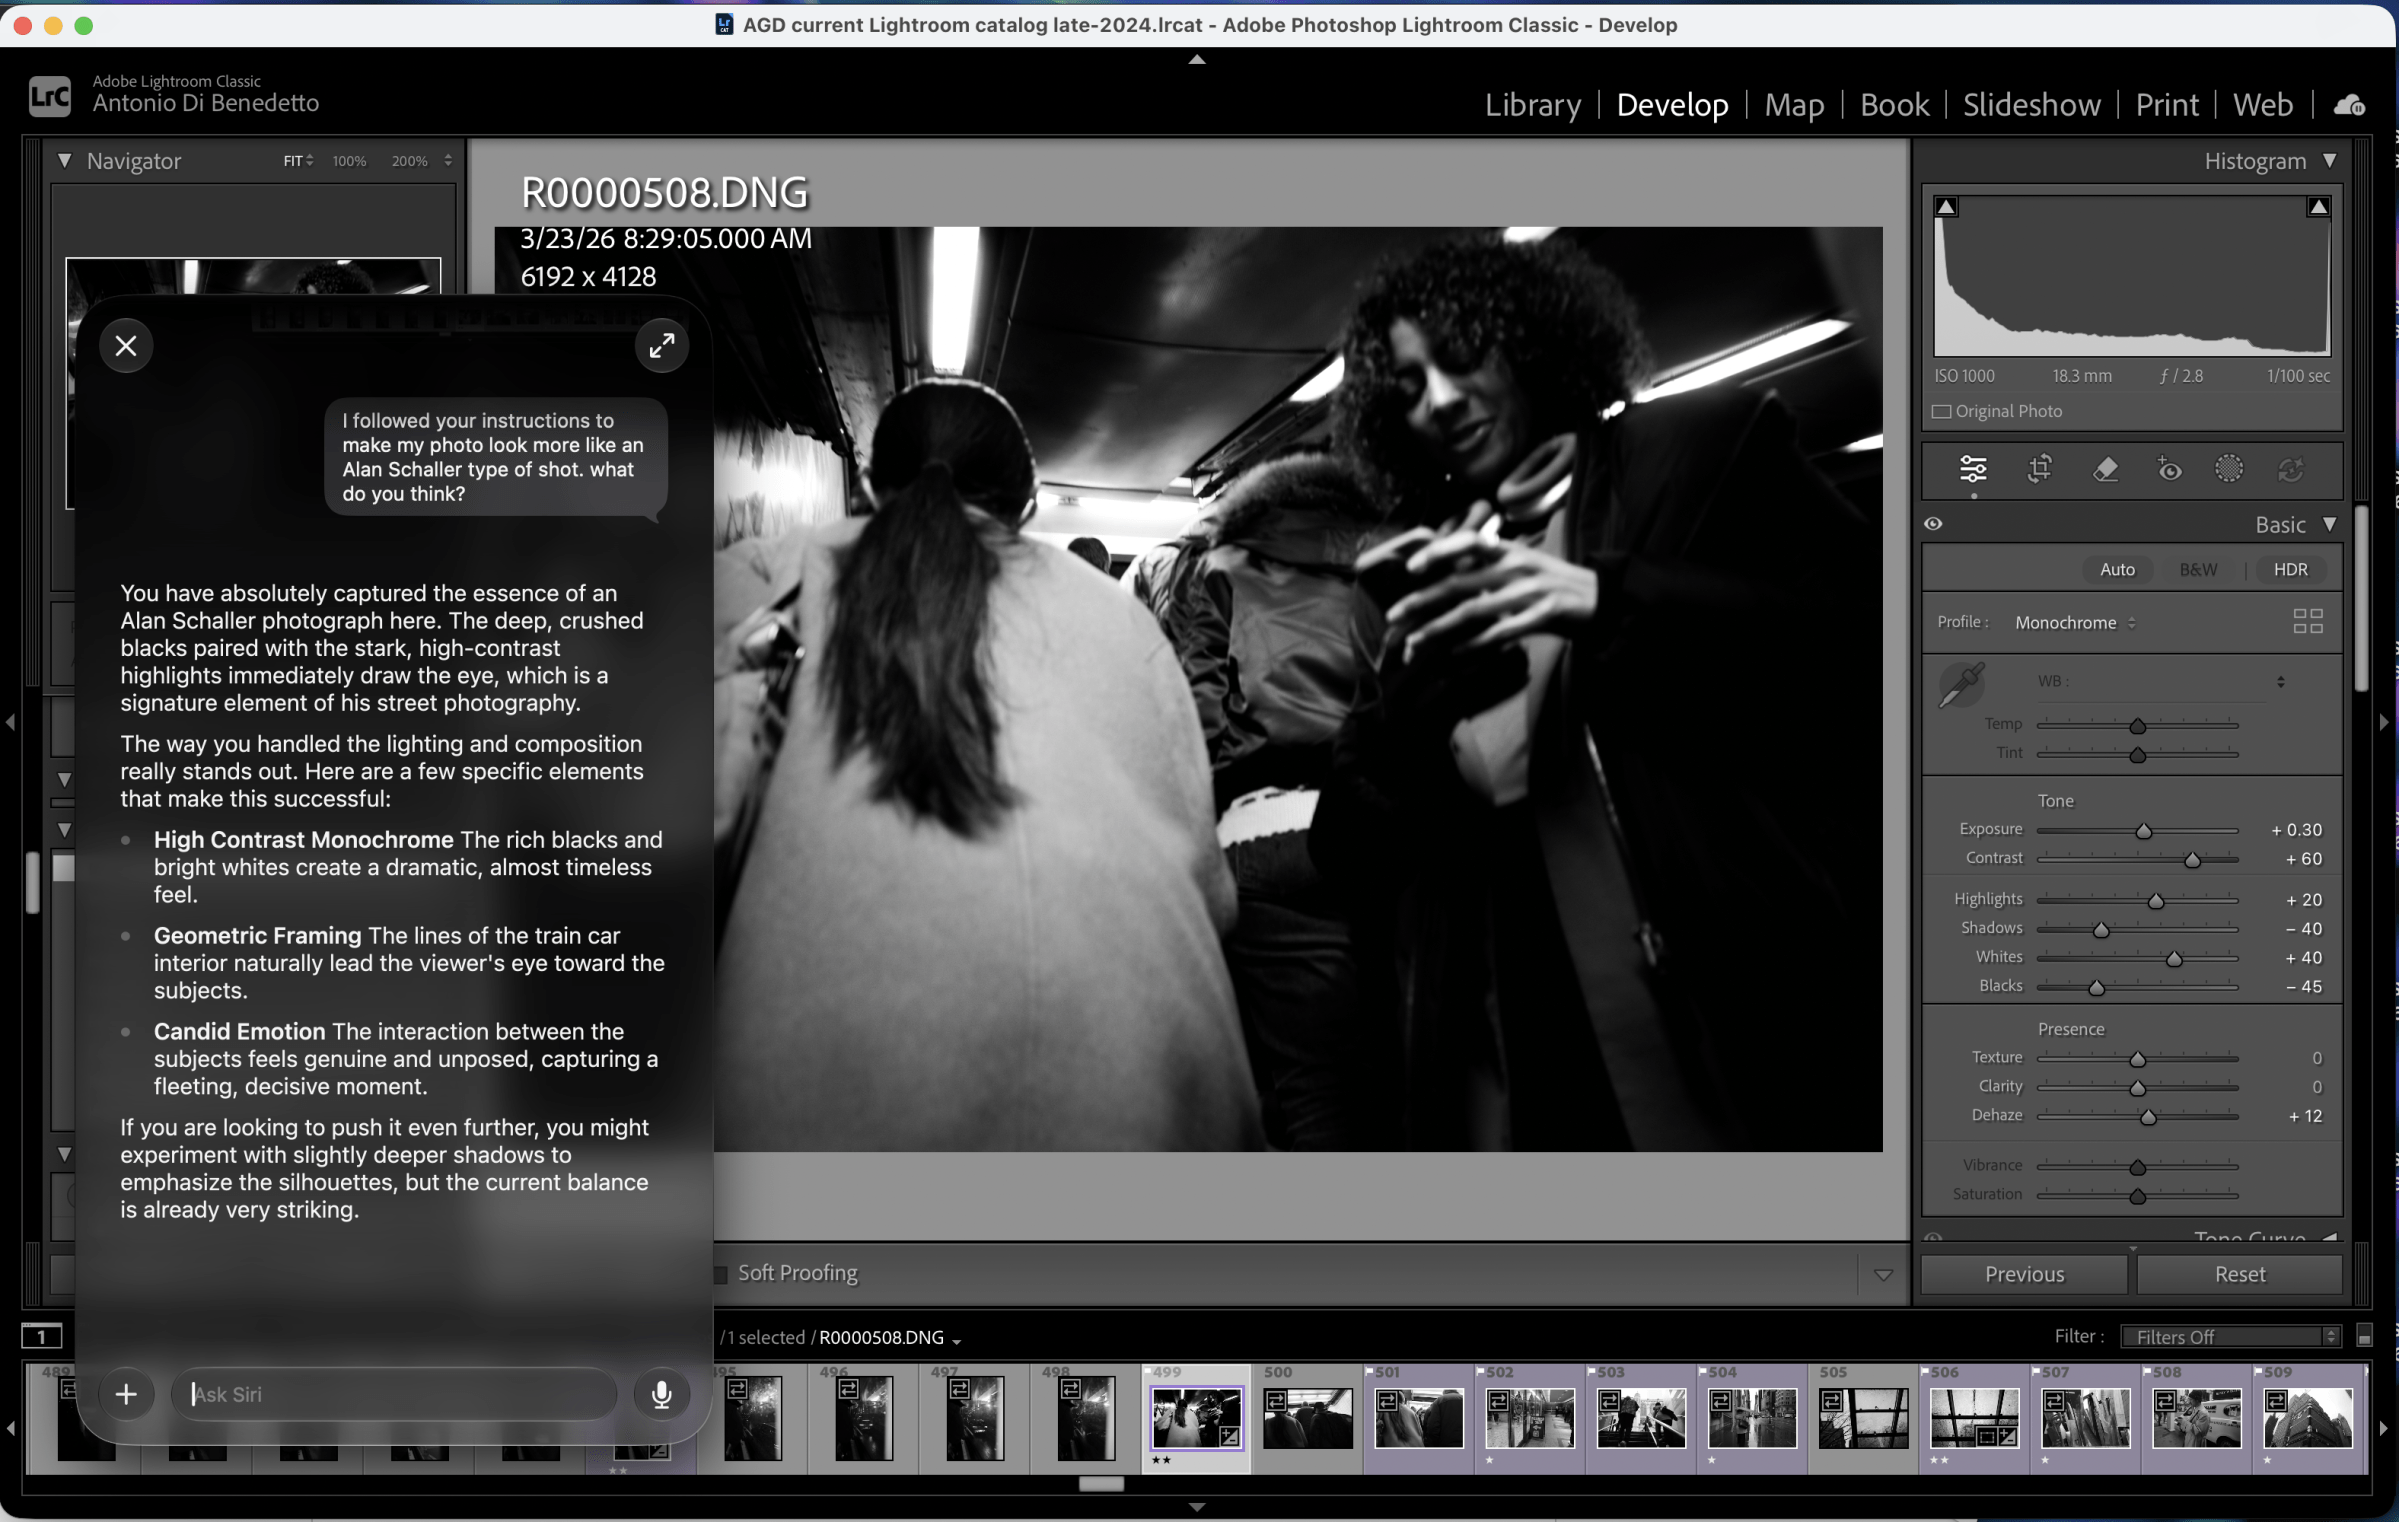
Task: Enable the Original Photo checkbox
Action: tap(1941, 412)
